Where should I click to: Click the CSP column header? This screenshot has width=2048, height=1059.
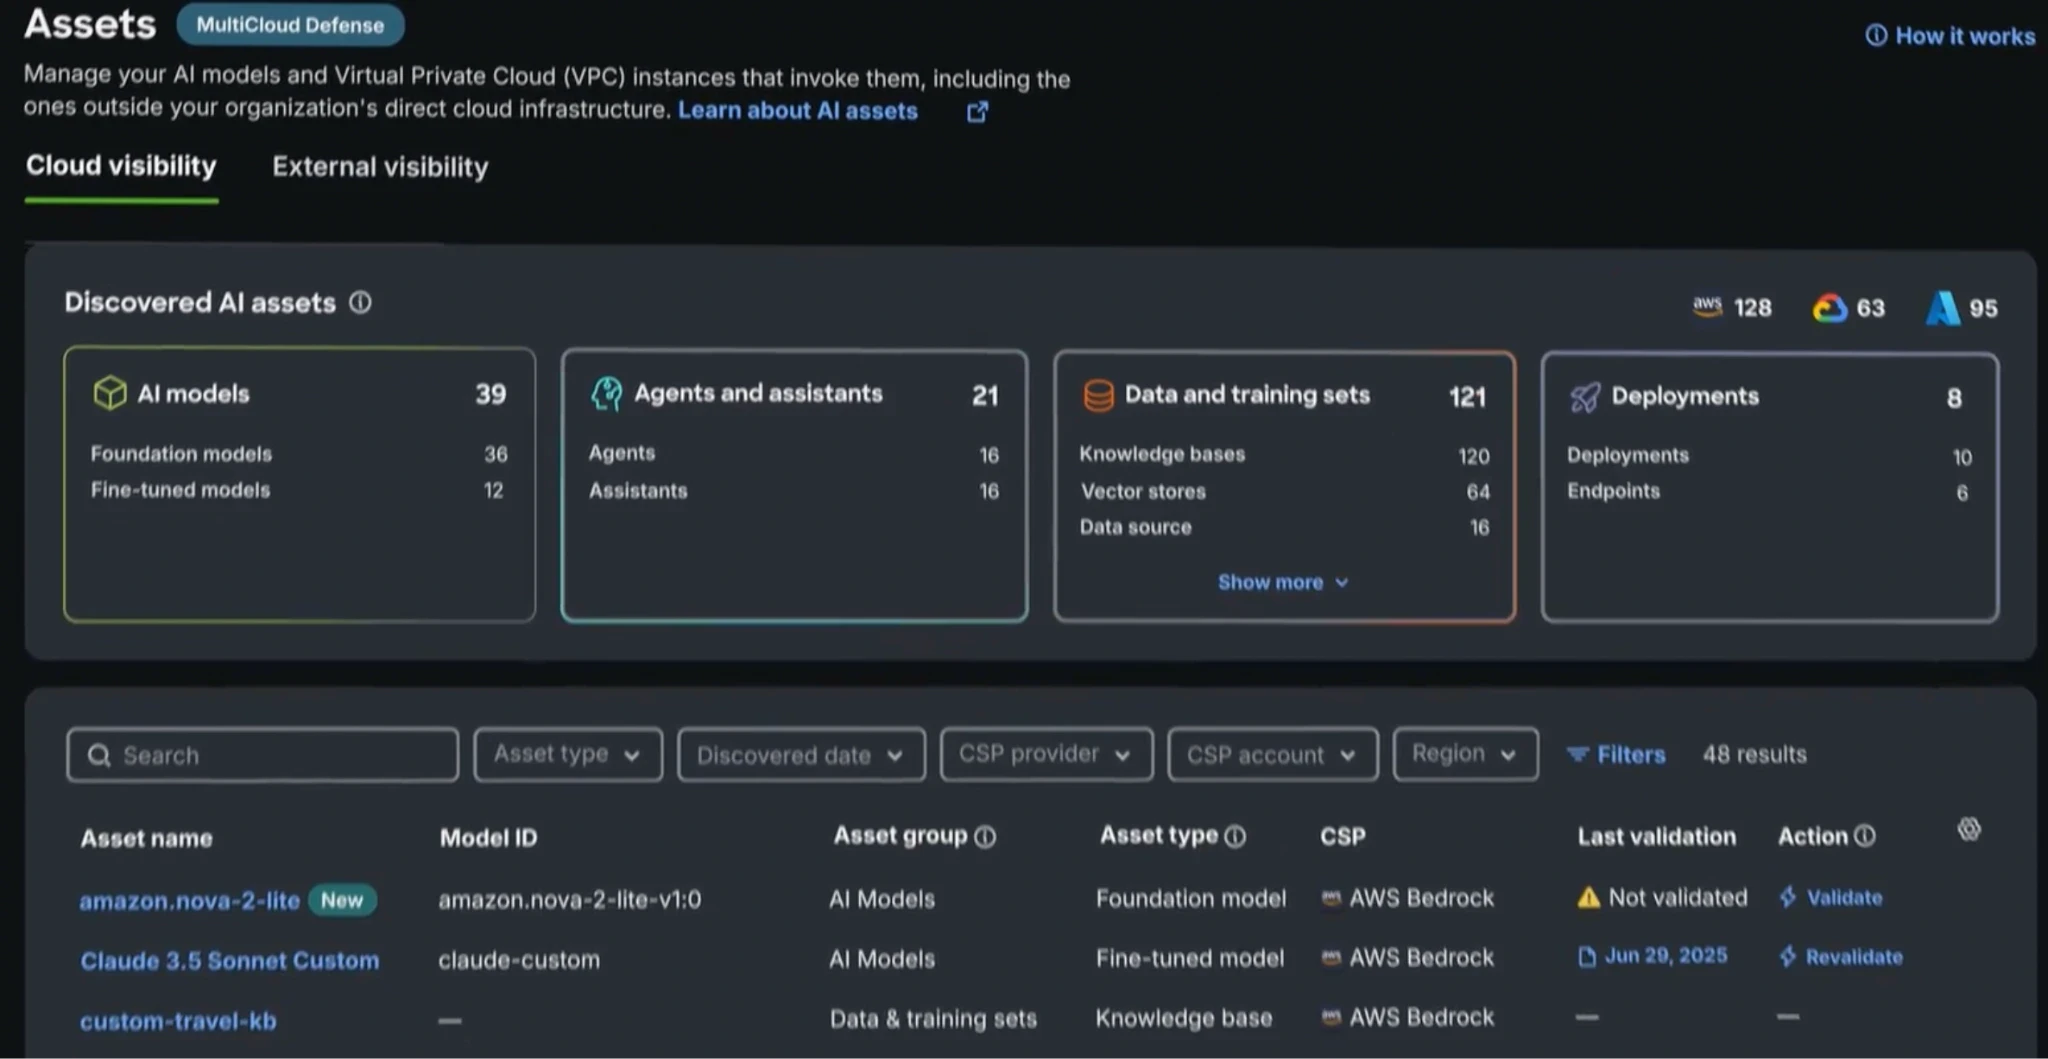pyautogui.click(x=1342, y=836)
